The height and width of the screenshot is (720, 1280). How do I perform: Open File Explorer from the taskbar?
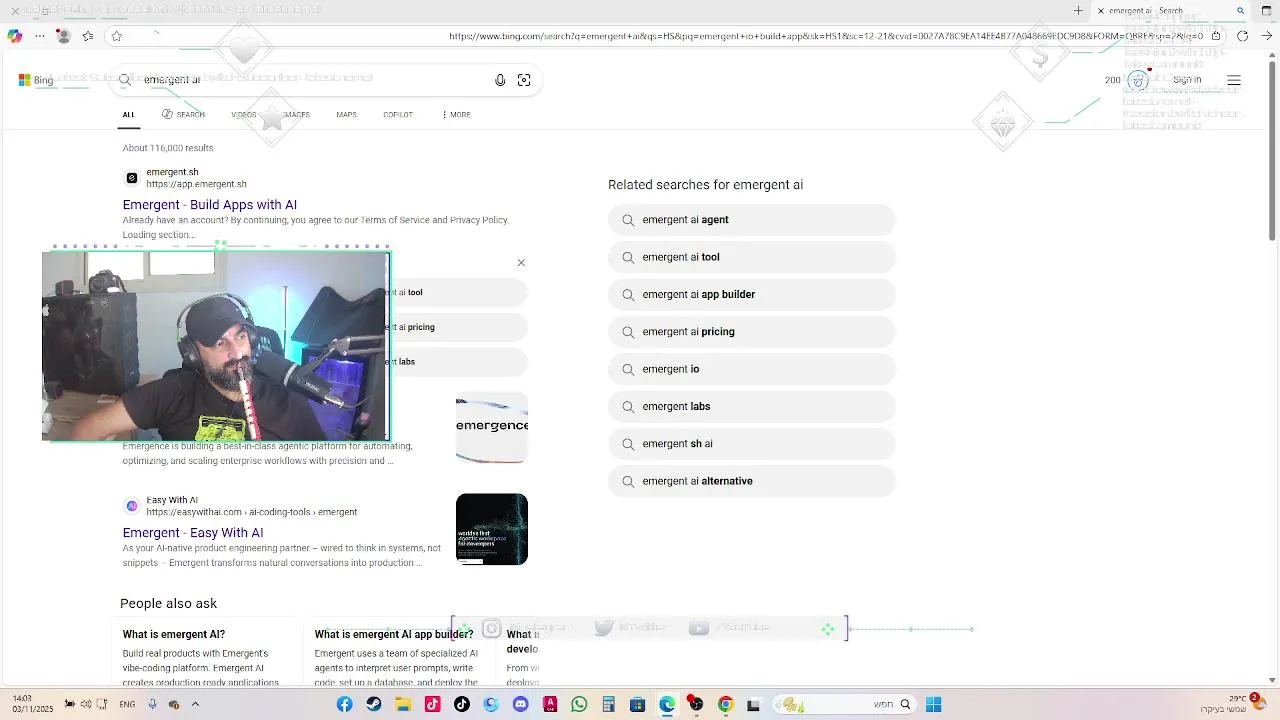click(403, 704)
